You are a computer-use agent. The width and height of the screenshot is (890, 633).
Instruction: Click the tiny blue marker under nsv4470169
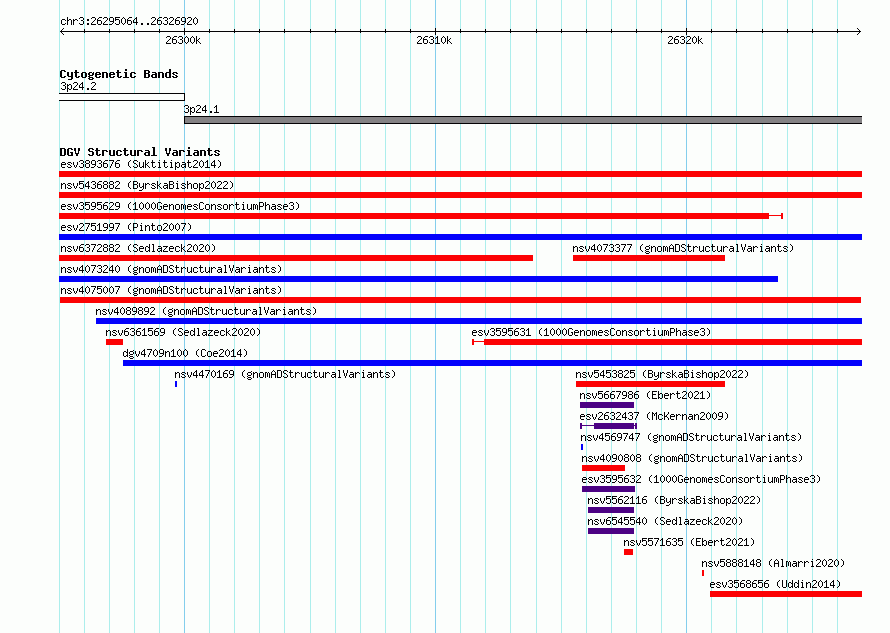coord(176,384)
